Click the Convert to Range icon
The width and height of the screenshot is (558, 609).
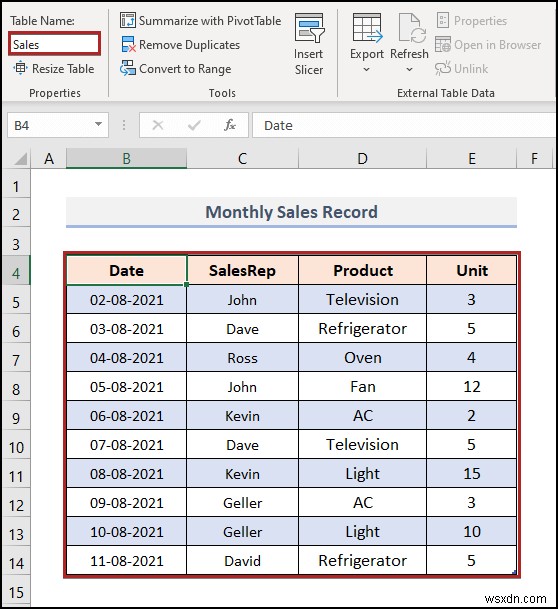pyautogui.click(x=128, y=68)
